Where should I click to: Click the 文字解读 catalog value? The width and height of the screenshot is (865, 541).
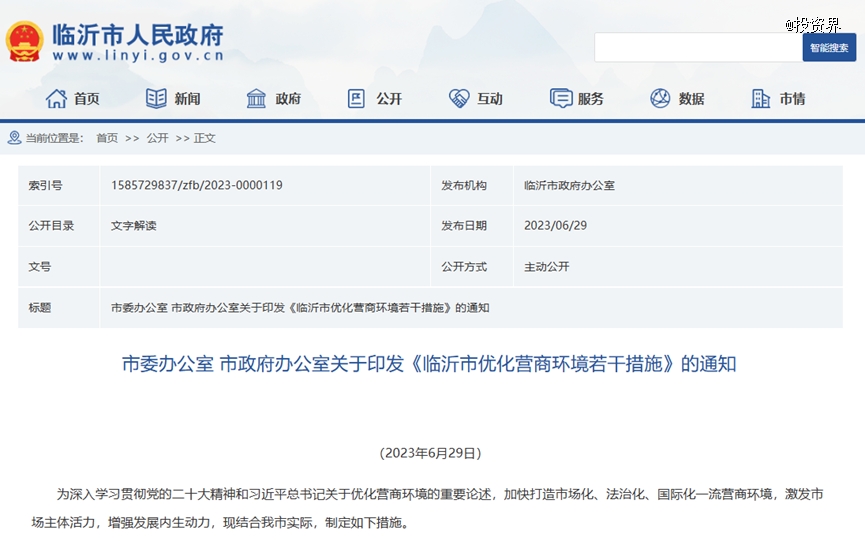click(x=134, y=226)
